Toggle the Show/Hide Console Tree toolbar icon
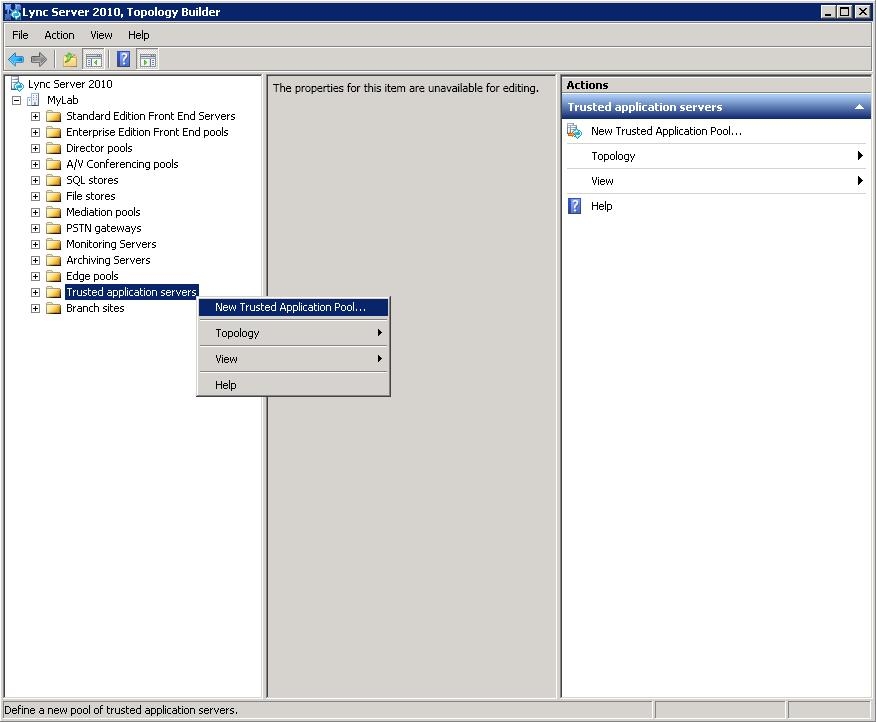Viewport: 876px width, 722px height. coord(93,60)
